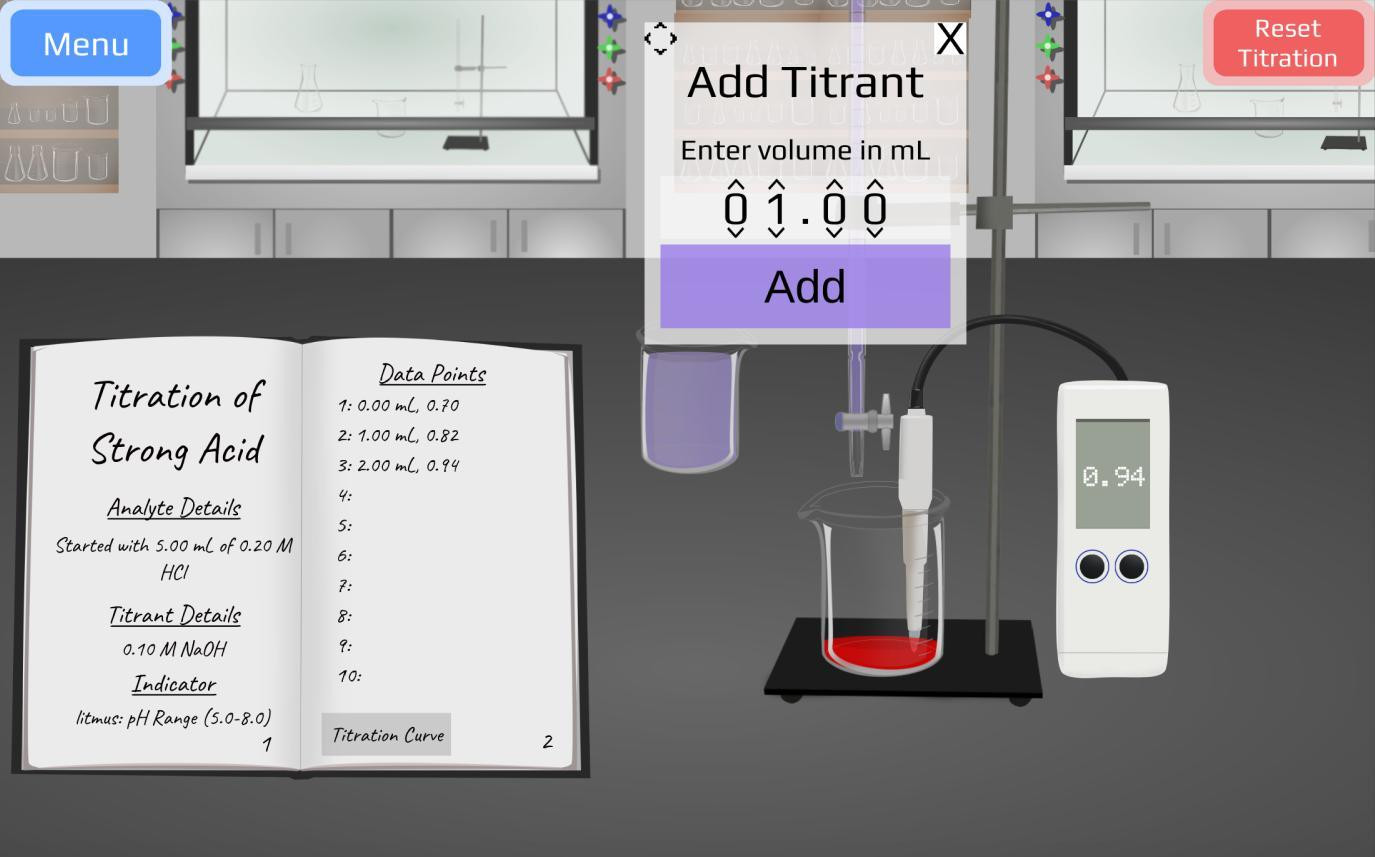Screen dimensions: 1375x857
Task: Close the Add Titrant dialog
Action: (948, 38)
